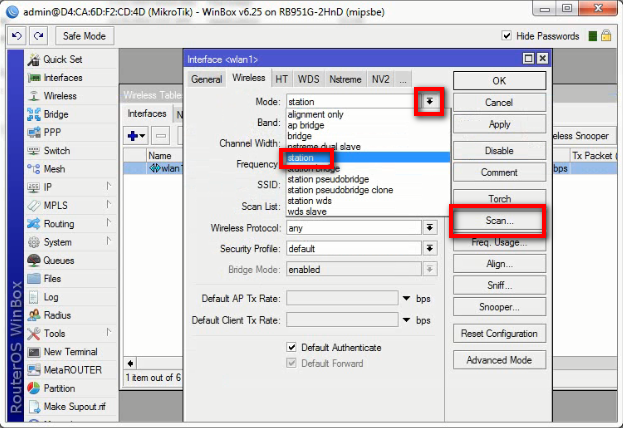Open the Tools icon in the sidebar

click(34, 333)
